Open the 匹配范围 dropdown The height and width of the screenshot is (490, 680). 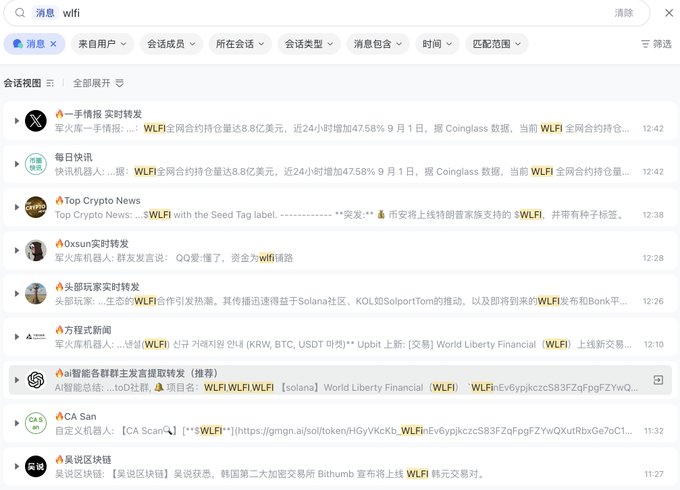click(x=497, y=44)
